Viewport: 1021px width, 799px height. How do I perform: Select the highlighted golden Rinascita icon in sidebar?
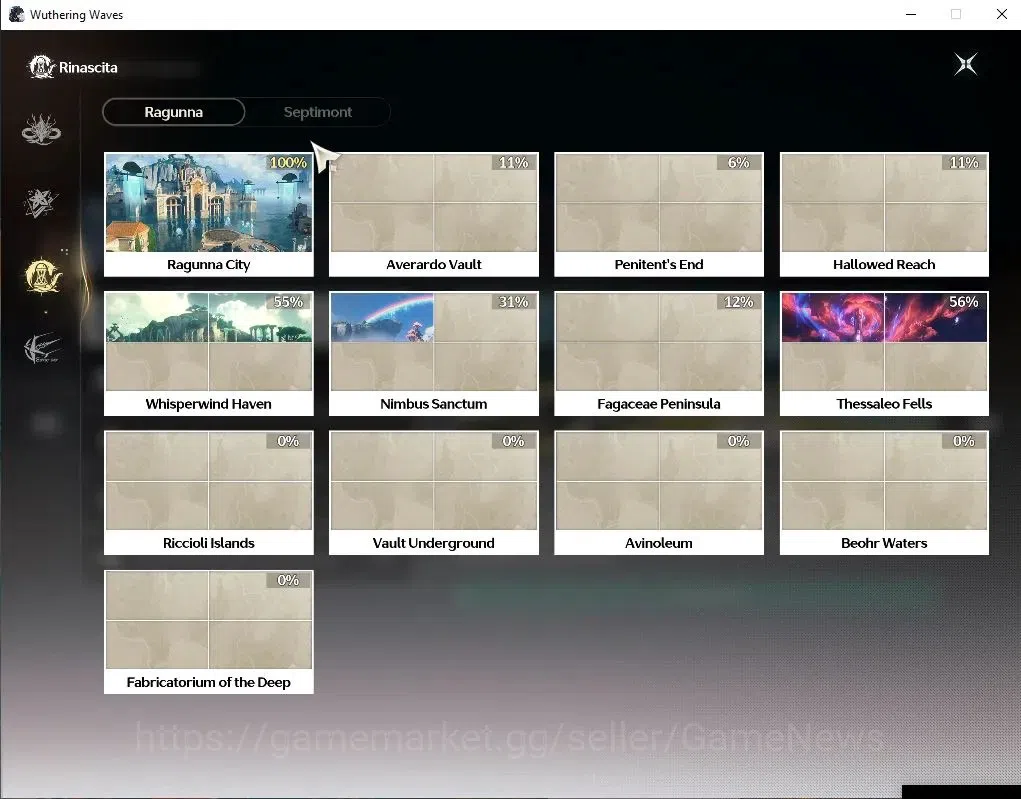[x=43, y=275]
